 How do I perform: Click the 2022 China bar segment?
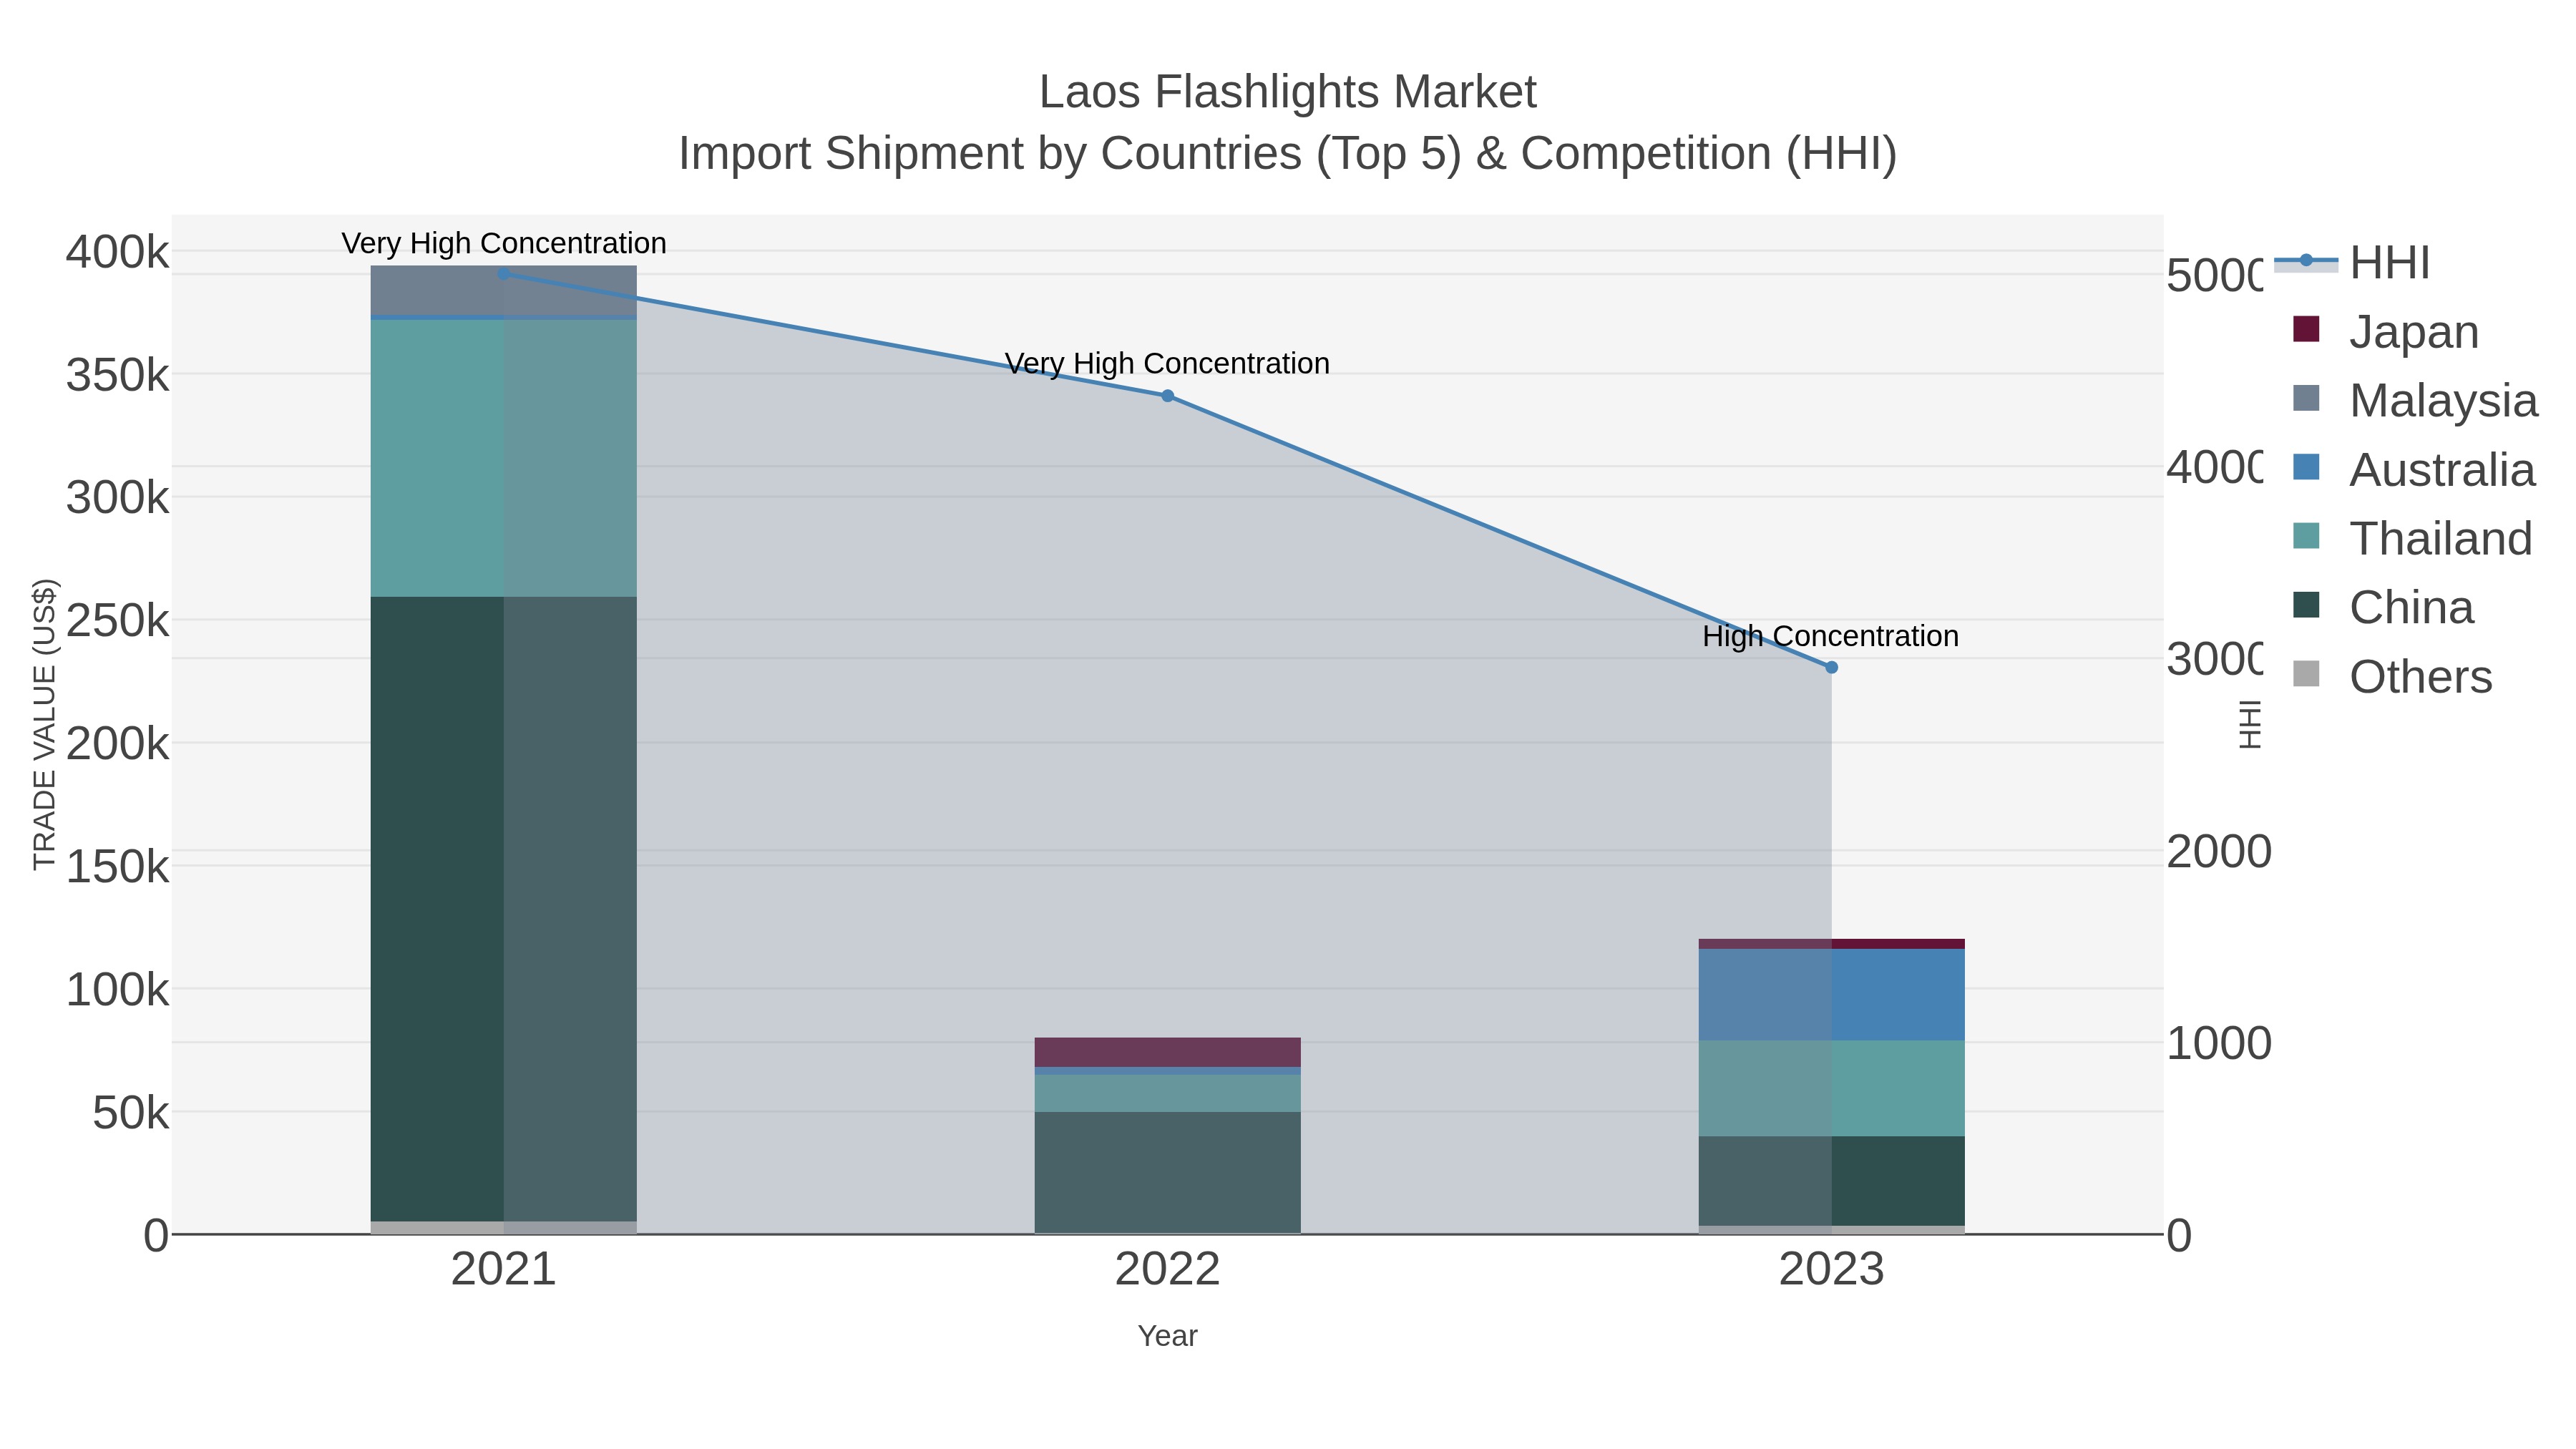[1167, 1172]
